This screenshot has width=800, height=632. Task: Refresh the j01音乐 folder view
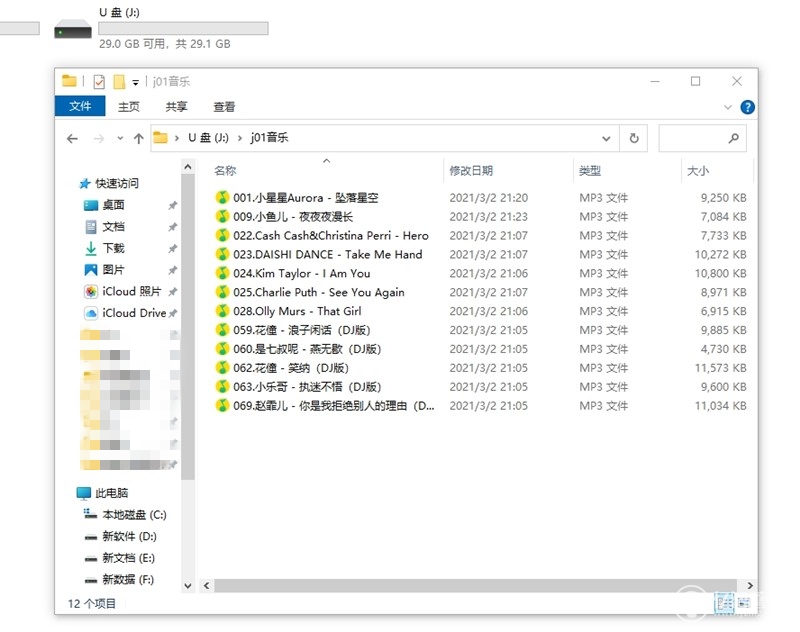(634, 138)
